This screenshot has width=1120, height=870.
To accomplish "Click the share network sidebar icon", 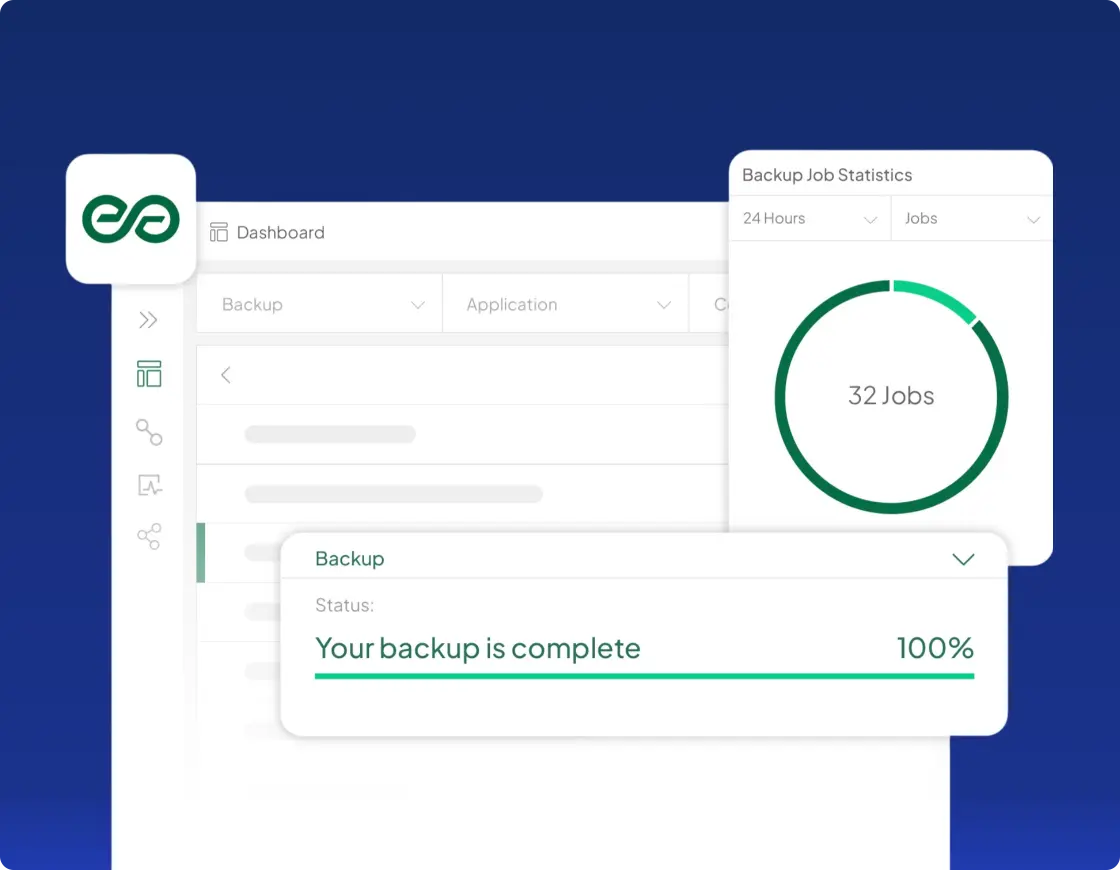I will click(149, 536).
